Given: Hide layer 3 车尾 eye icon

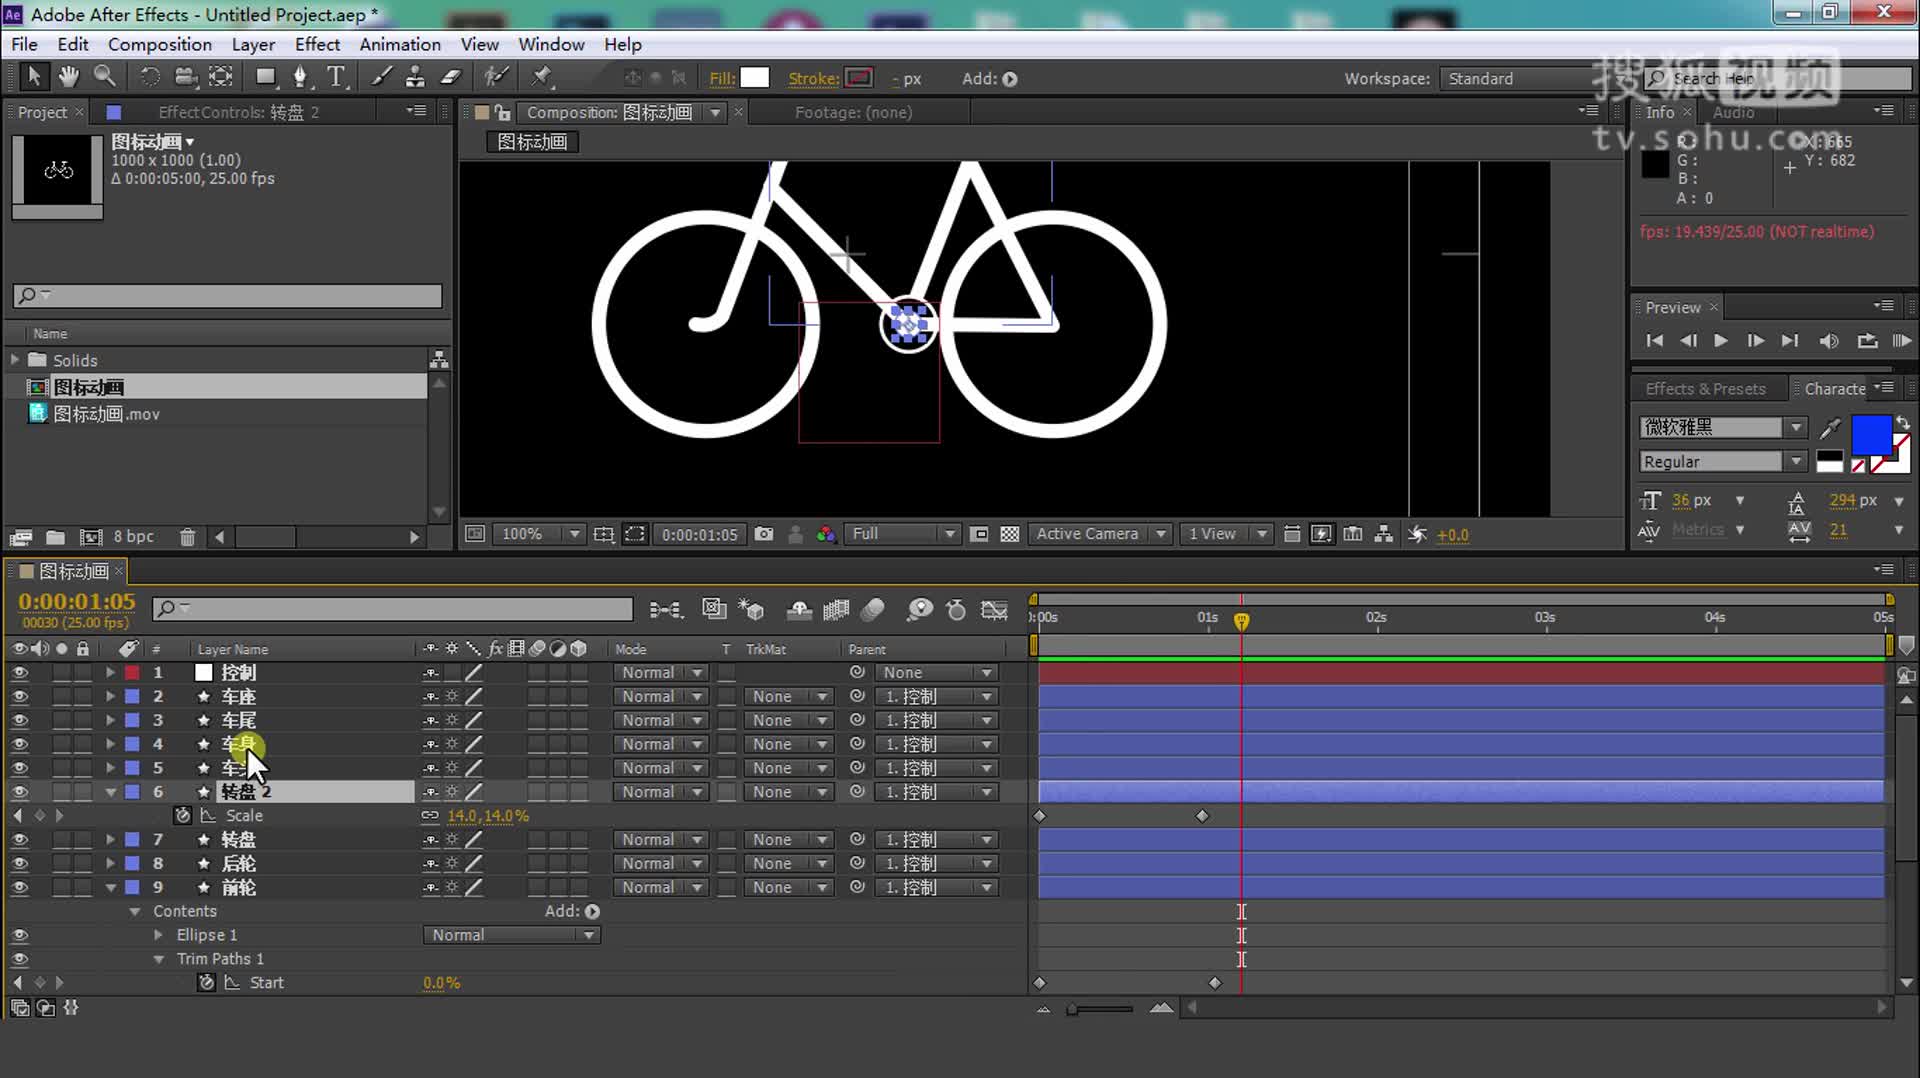Looking at the screenshot, I should pos(19,720).
